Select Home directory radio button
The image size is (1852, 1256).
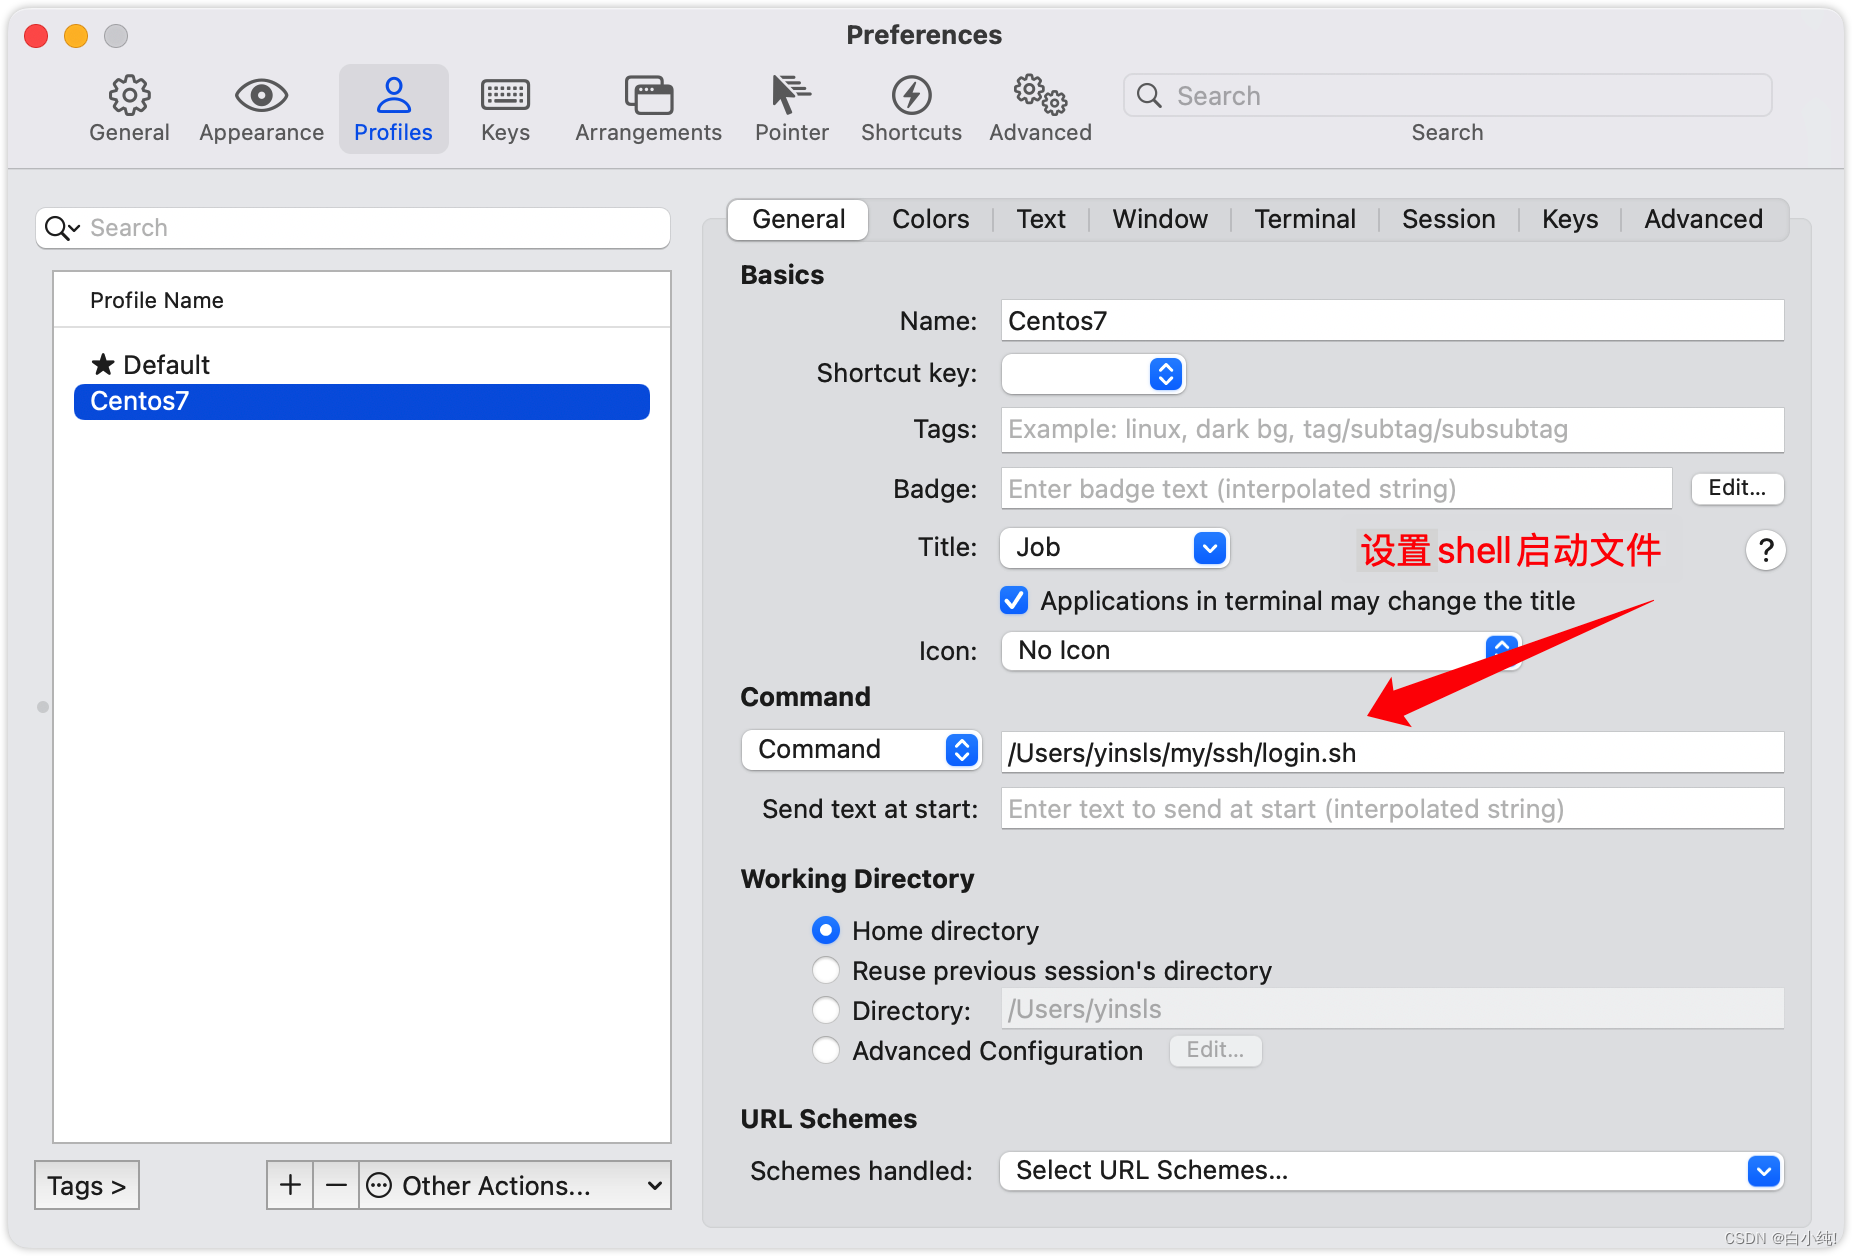(825, 930)
